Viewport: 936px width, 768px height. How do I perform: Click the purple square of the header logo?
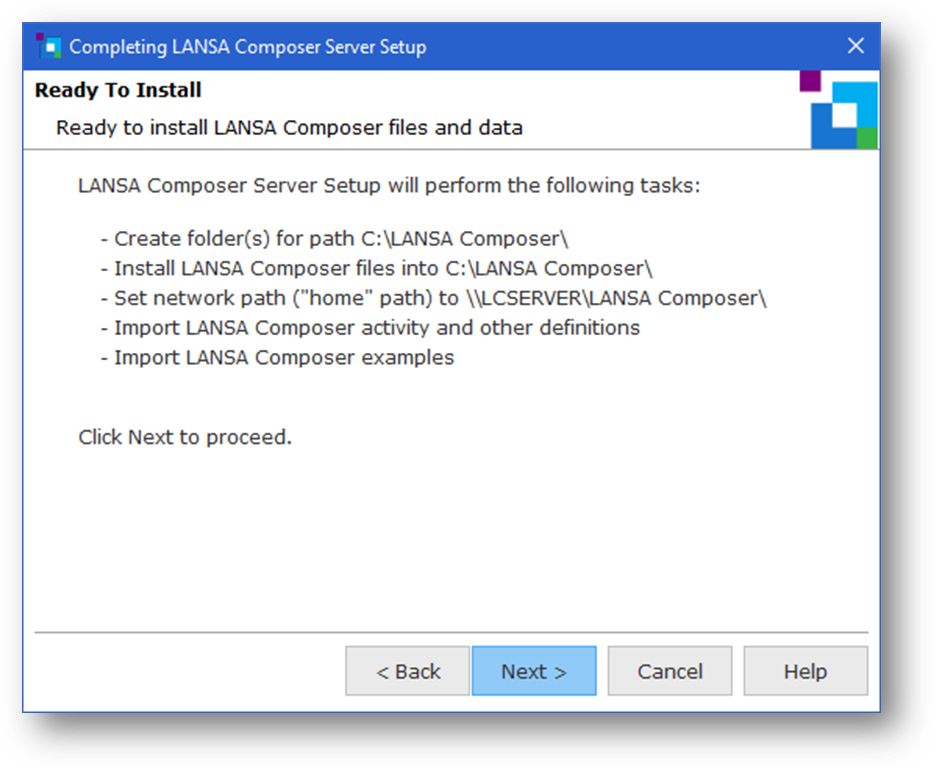coord(810,81)
